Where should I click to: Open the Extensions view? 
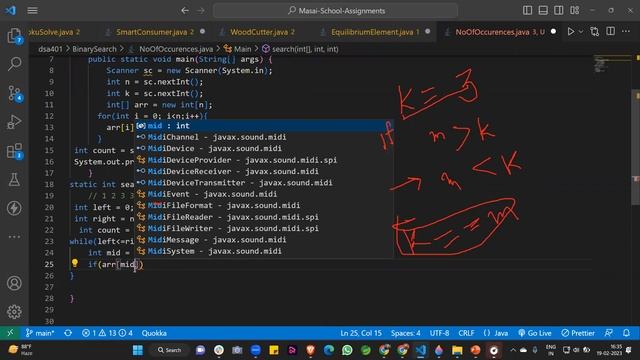click(x=14, y=151)
